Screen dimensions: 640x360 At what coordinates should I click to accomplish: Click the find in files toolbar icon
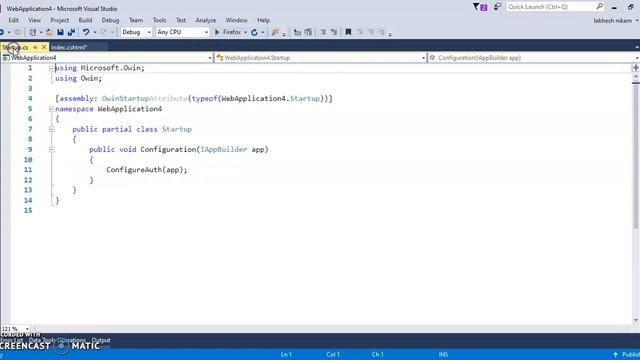tap(275, 32)
